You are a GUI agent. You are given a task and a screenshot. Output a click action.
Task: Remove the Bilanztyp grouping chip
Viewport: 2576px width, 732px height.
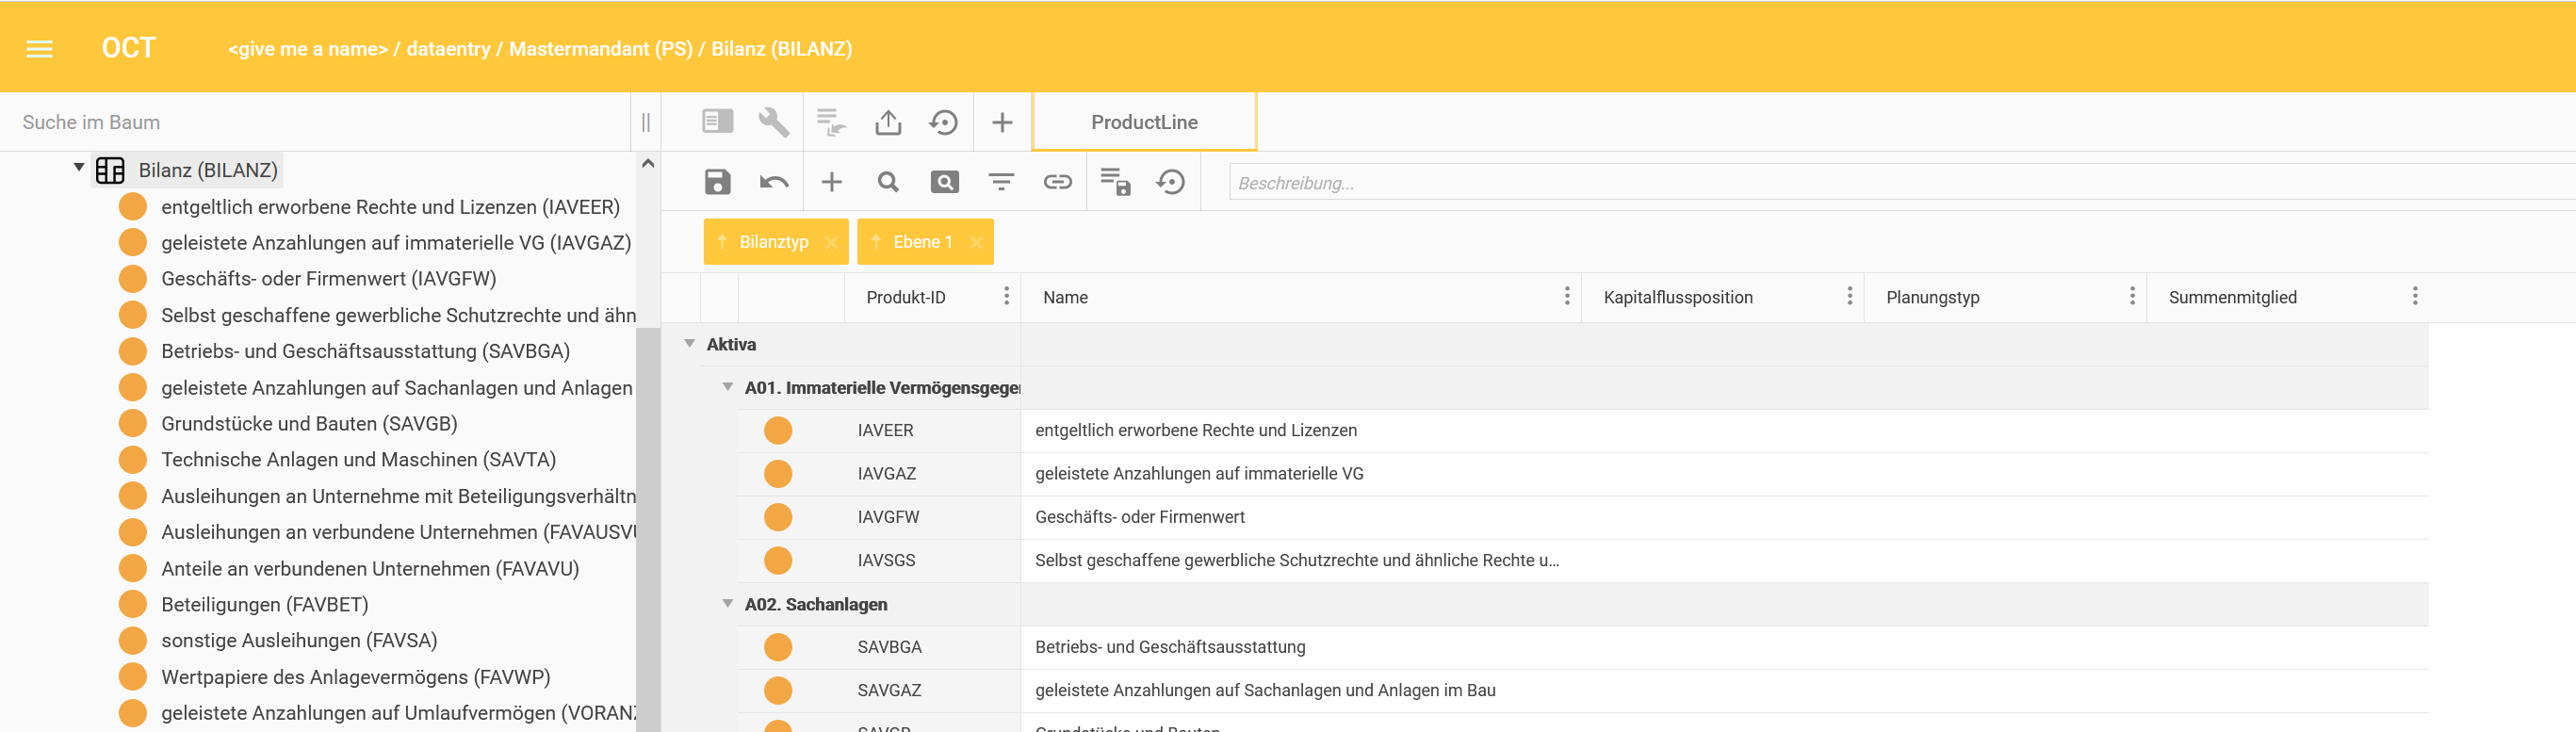tap(831, 242)
